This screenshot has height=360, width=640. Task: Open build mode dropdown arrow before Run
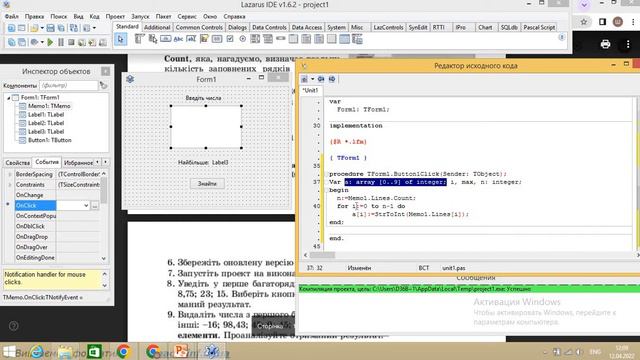click(42, 42)
